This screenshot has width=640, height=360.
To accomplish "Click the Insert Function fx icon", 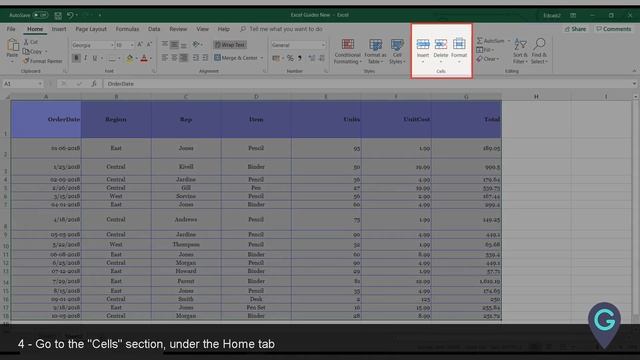I will tap(93, 84).
